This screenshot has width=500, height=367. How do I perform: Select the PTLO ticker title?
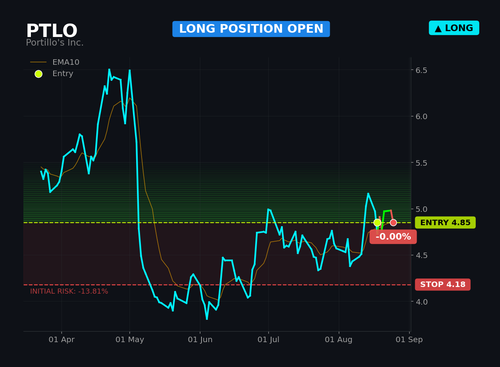click(52, 31)
